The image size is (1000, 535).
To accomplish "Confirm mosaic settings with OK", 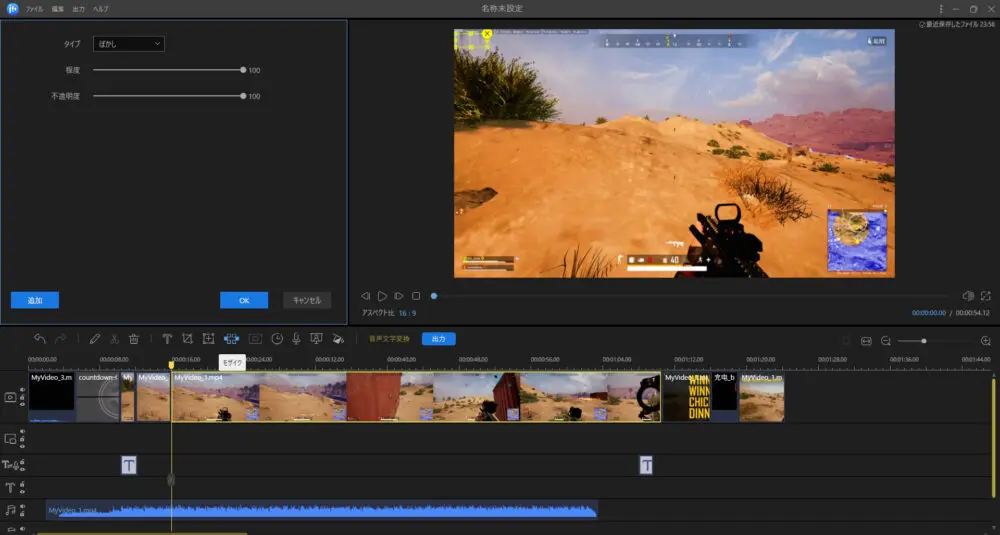I will pos(244,300).
